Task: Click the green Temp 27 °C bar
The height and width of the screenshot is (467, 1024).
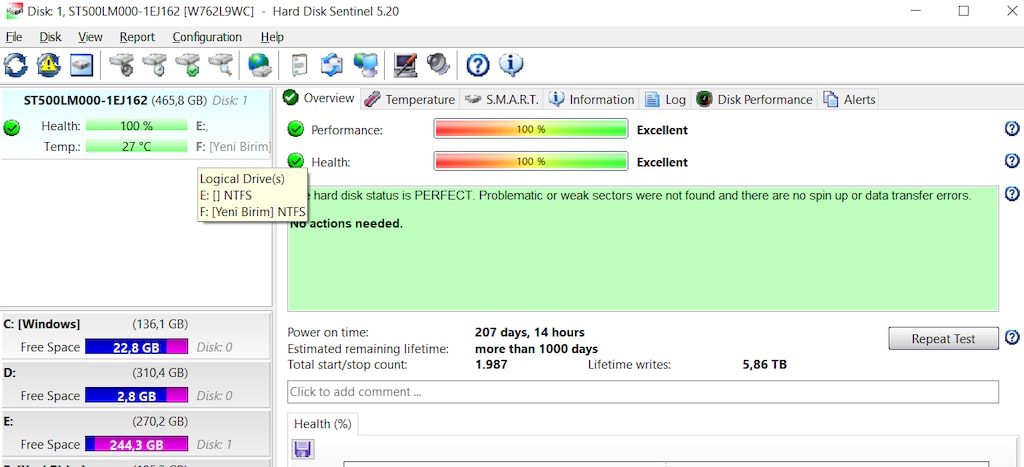Action: (x=136, y=146)
